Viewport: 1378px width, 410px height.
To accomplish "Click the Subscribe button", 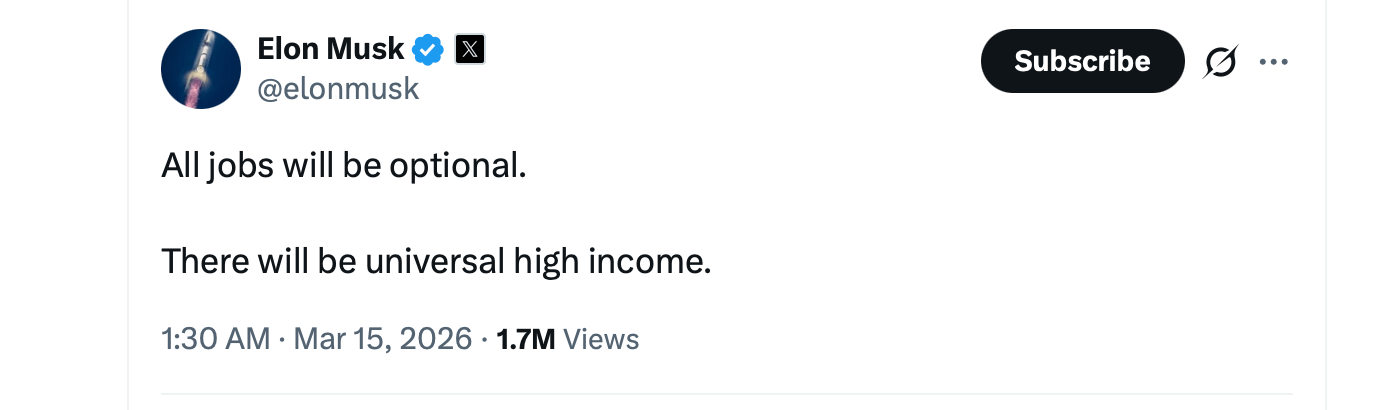I will pyautogui.click(x=1082, y=61).
